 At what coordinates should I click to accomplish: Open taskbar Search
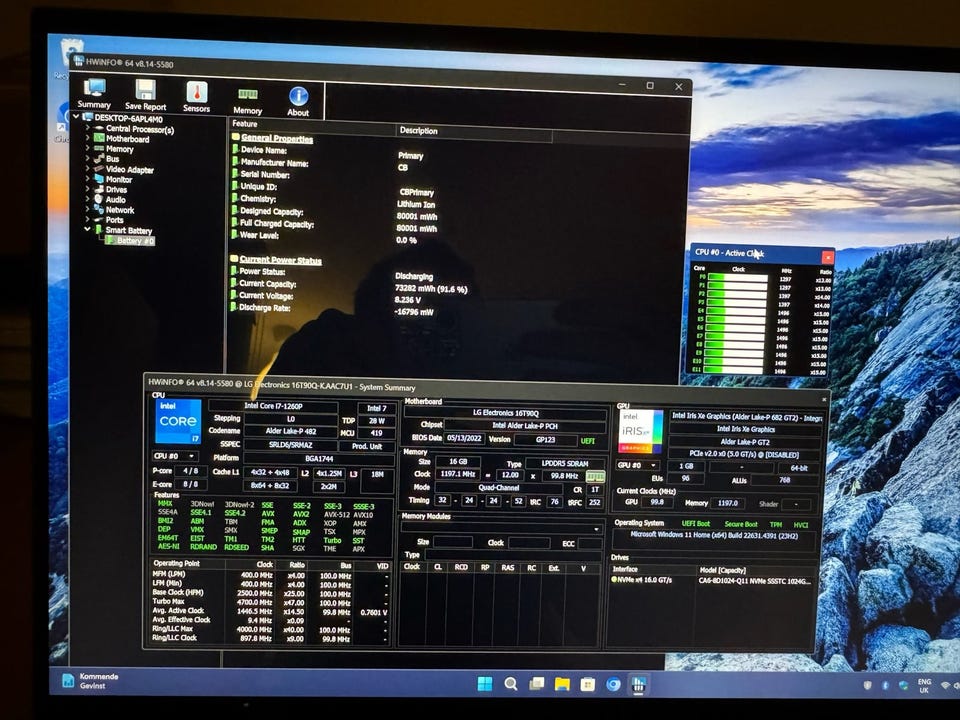click(511, 683)
